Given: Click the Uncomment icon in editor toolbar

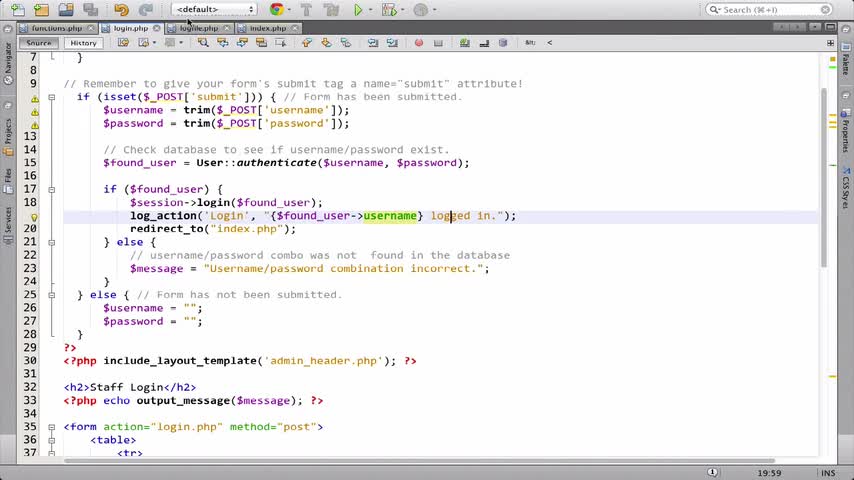Looking at the screenshot, I should 484,42.
